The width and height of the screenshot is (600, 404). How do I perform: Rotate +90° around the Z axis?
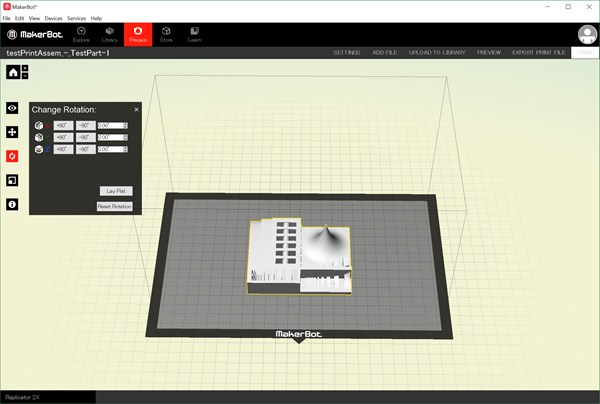point(64,149)
